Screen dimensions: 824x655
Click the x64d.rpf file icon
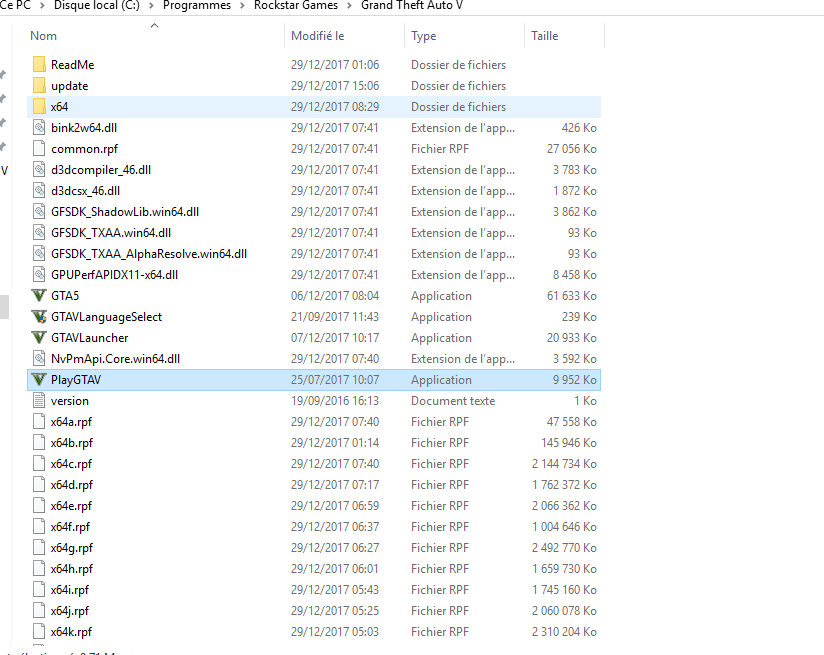(x=39, y=485)
